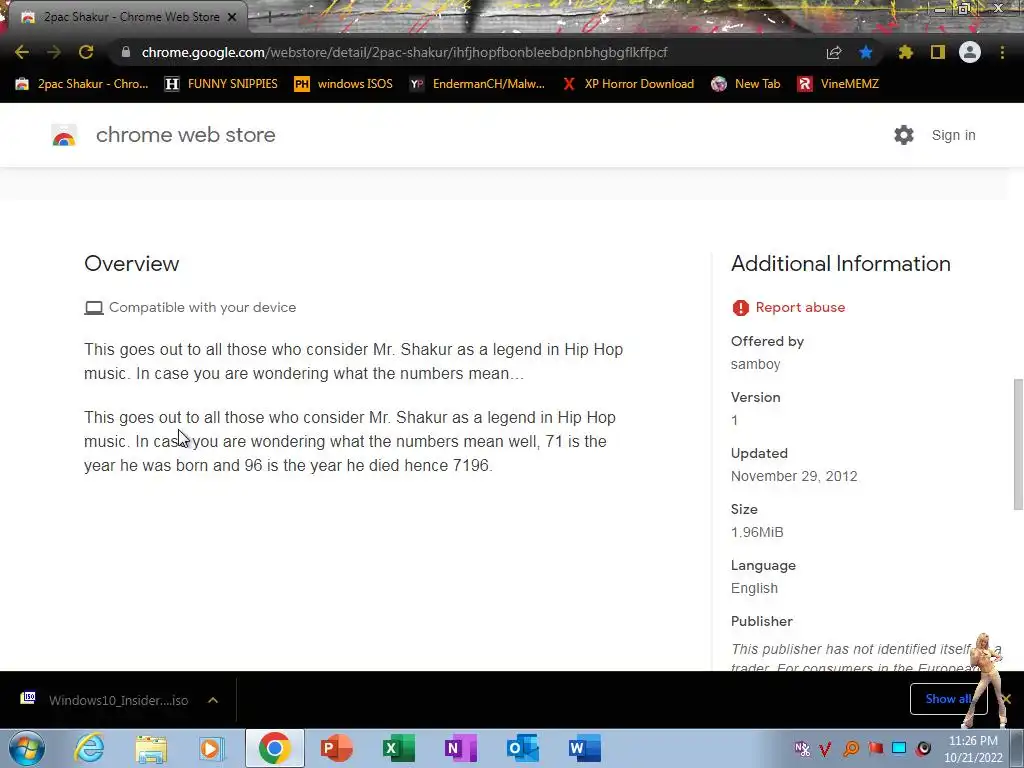
Task: Open the EndermanCH/Malw... bookmark
Action: pos(477,84)
